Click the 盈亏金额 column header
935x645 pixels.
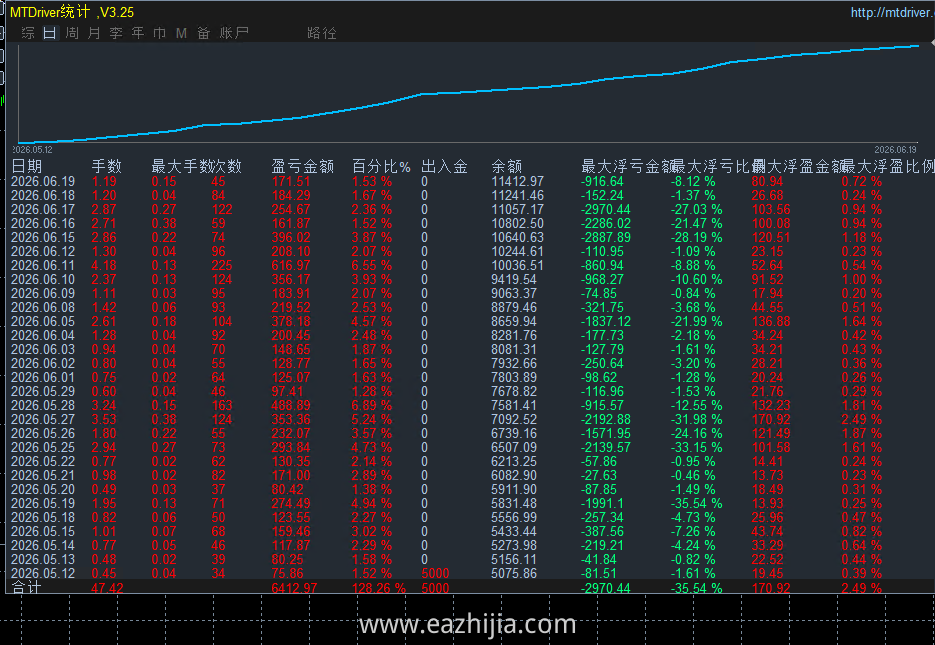click(303, 166)
